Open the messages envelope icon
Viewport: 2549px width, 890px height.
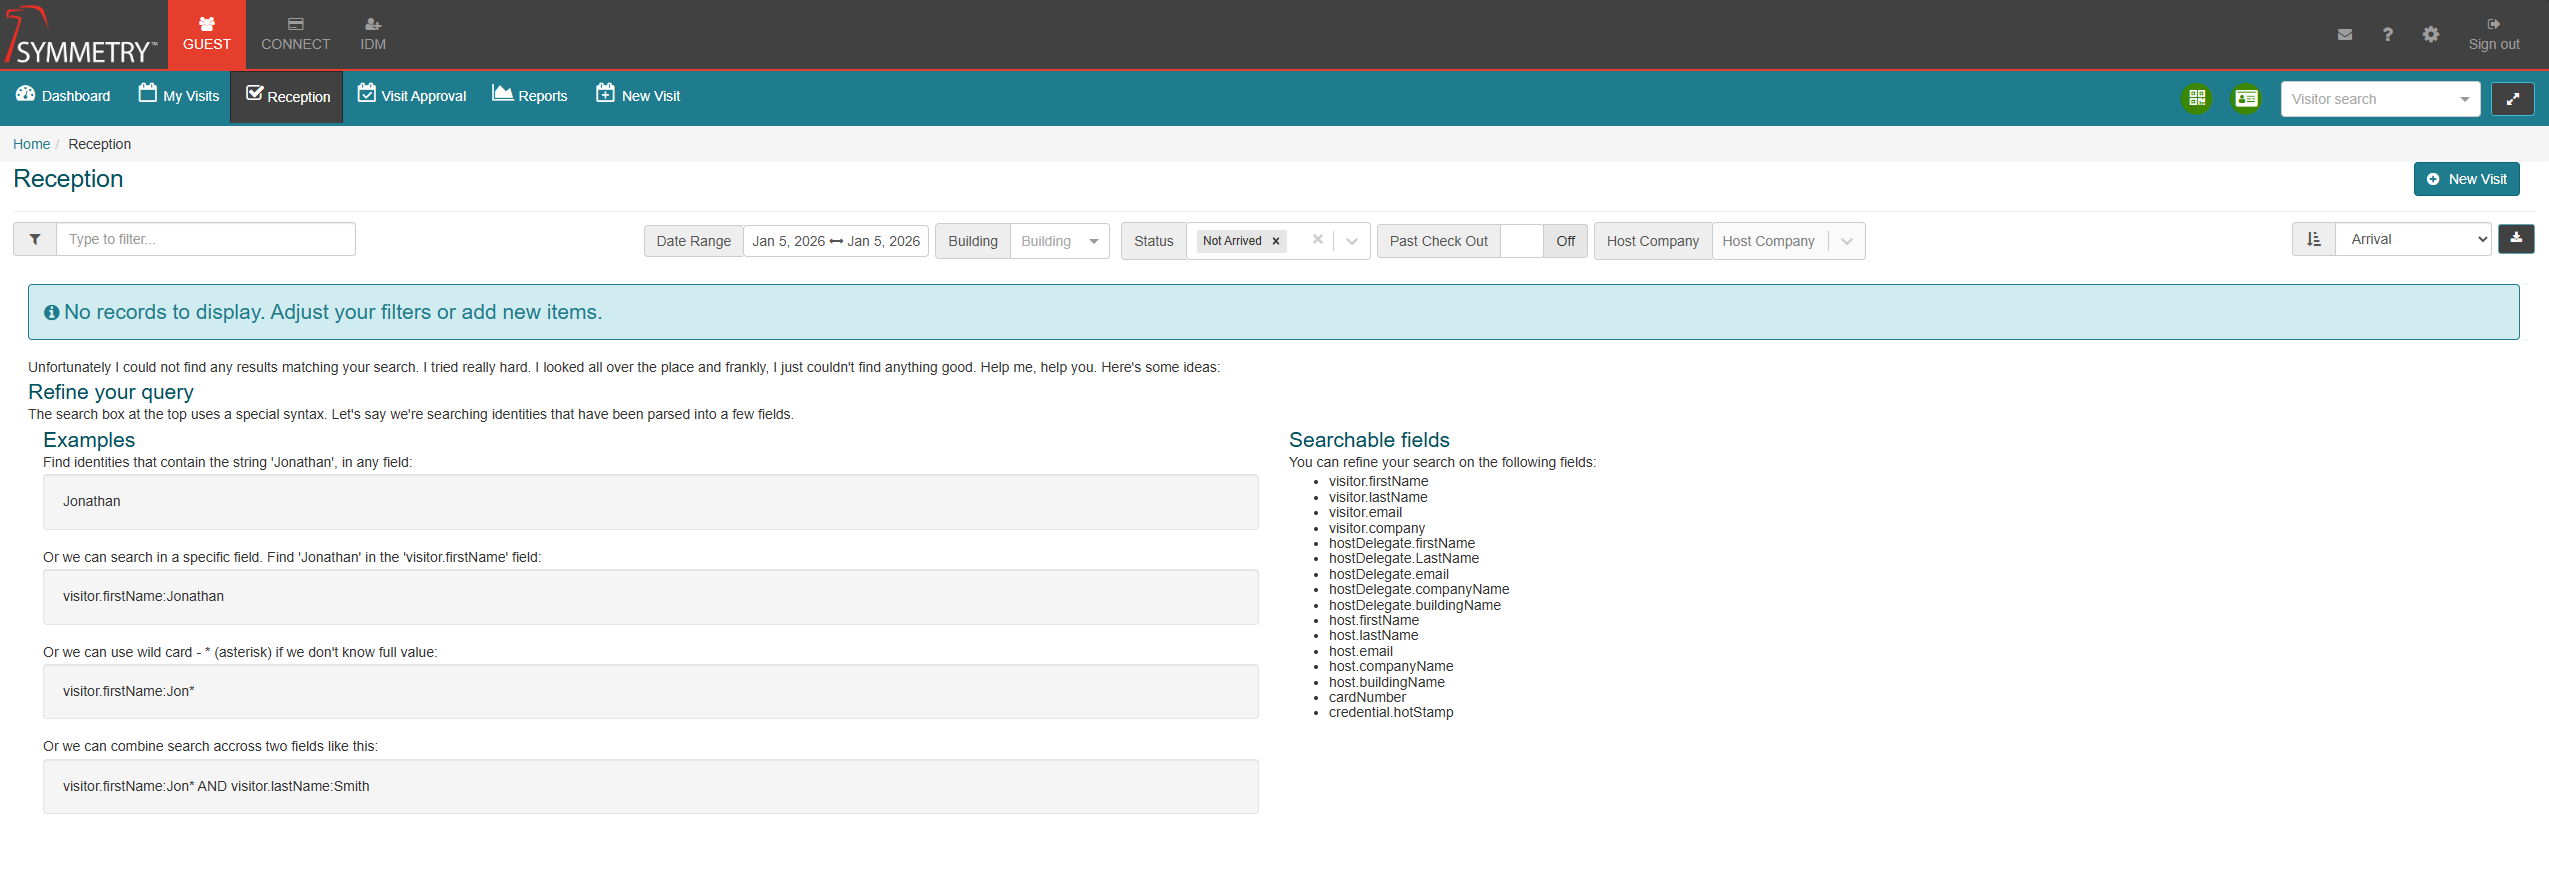click(2344, 35)
